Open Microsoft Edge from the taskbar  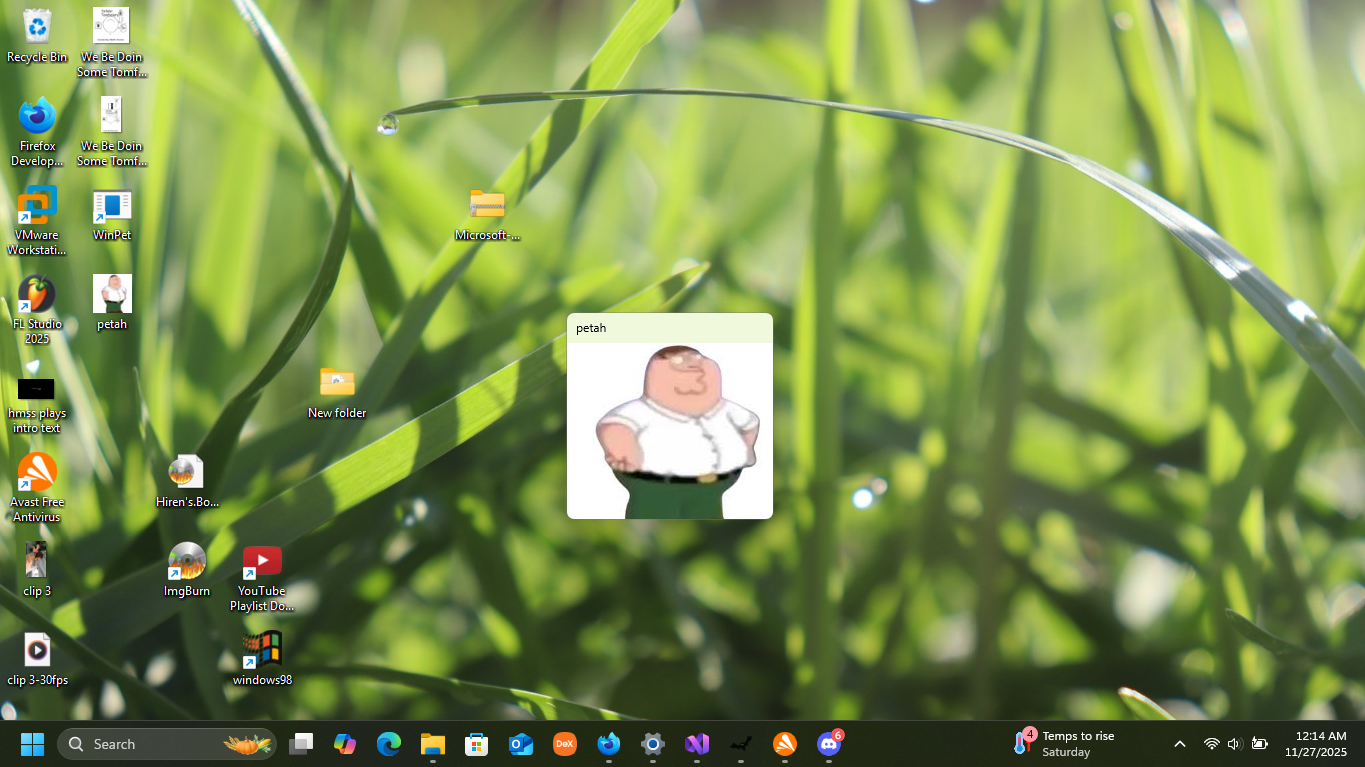tap(389, 744)
